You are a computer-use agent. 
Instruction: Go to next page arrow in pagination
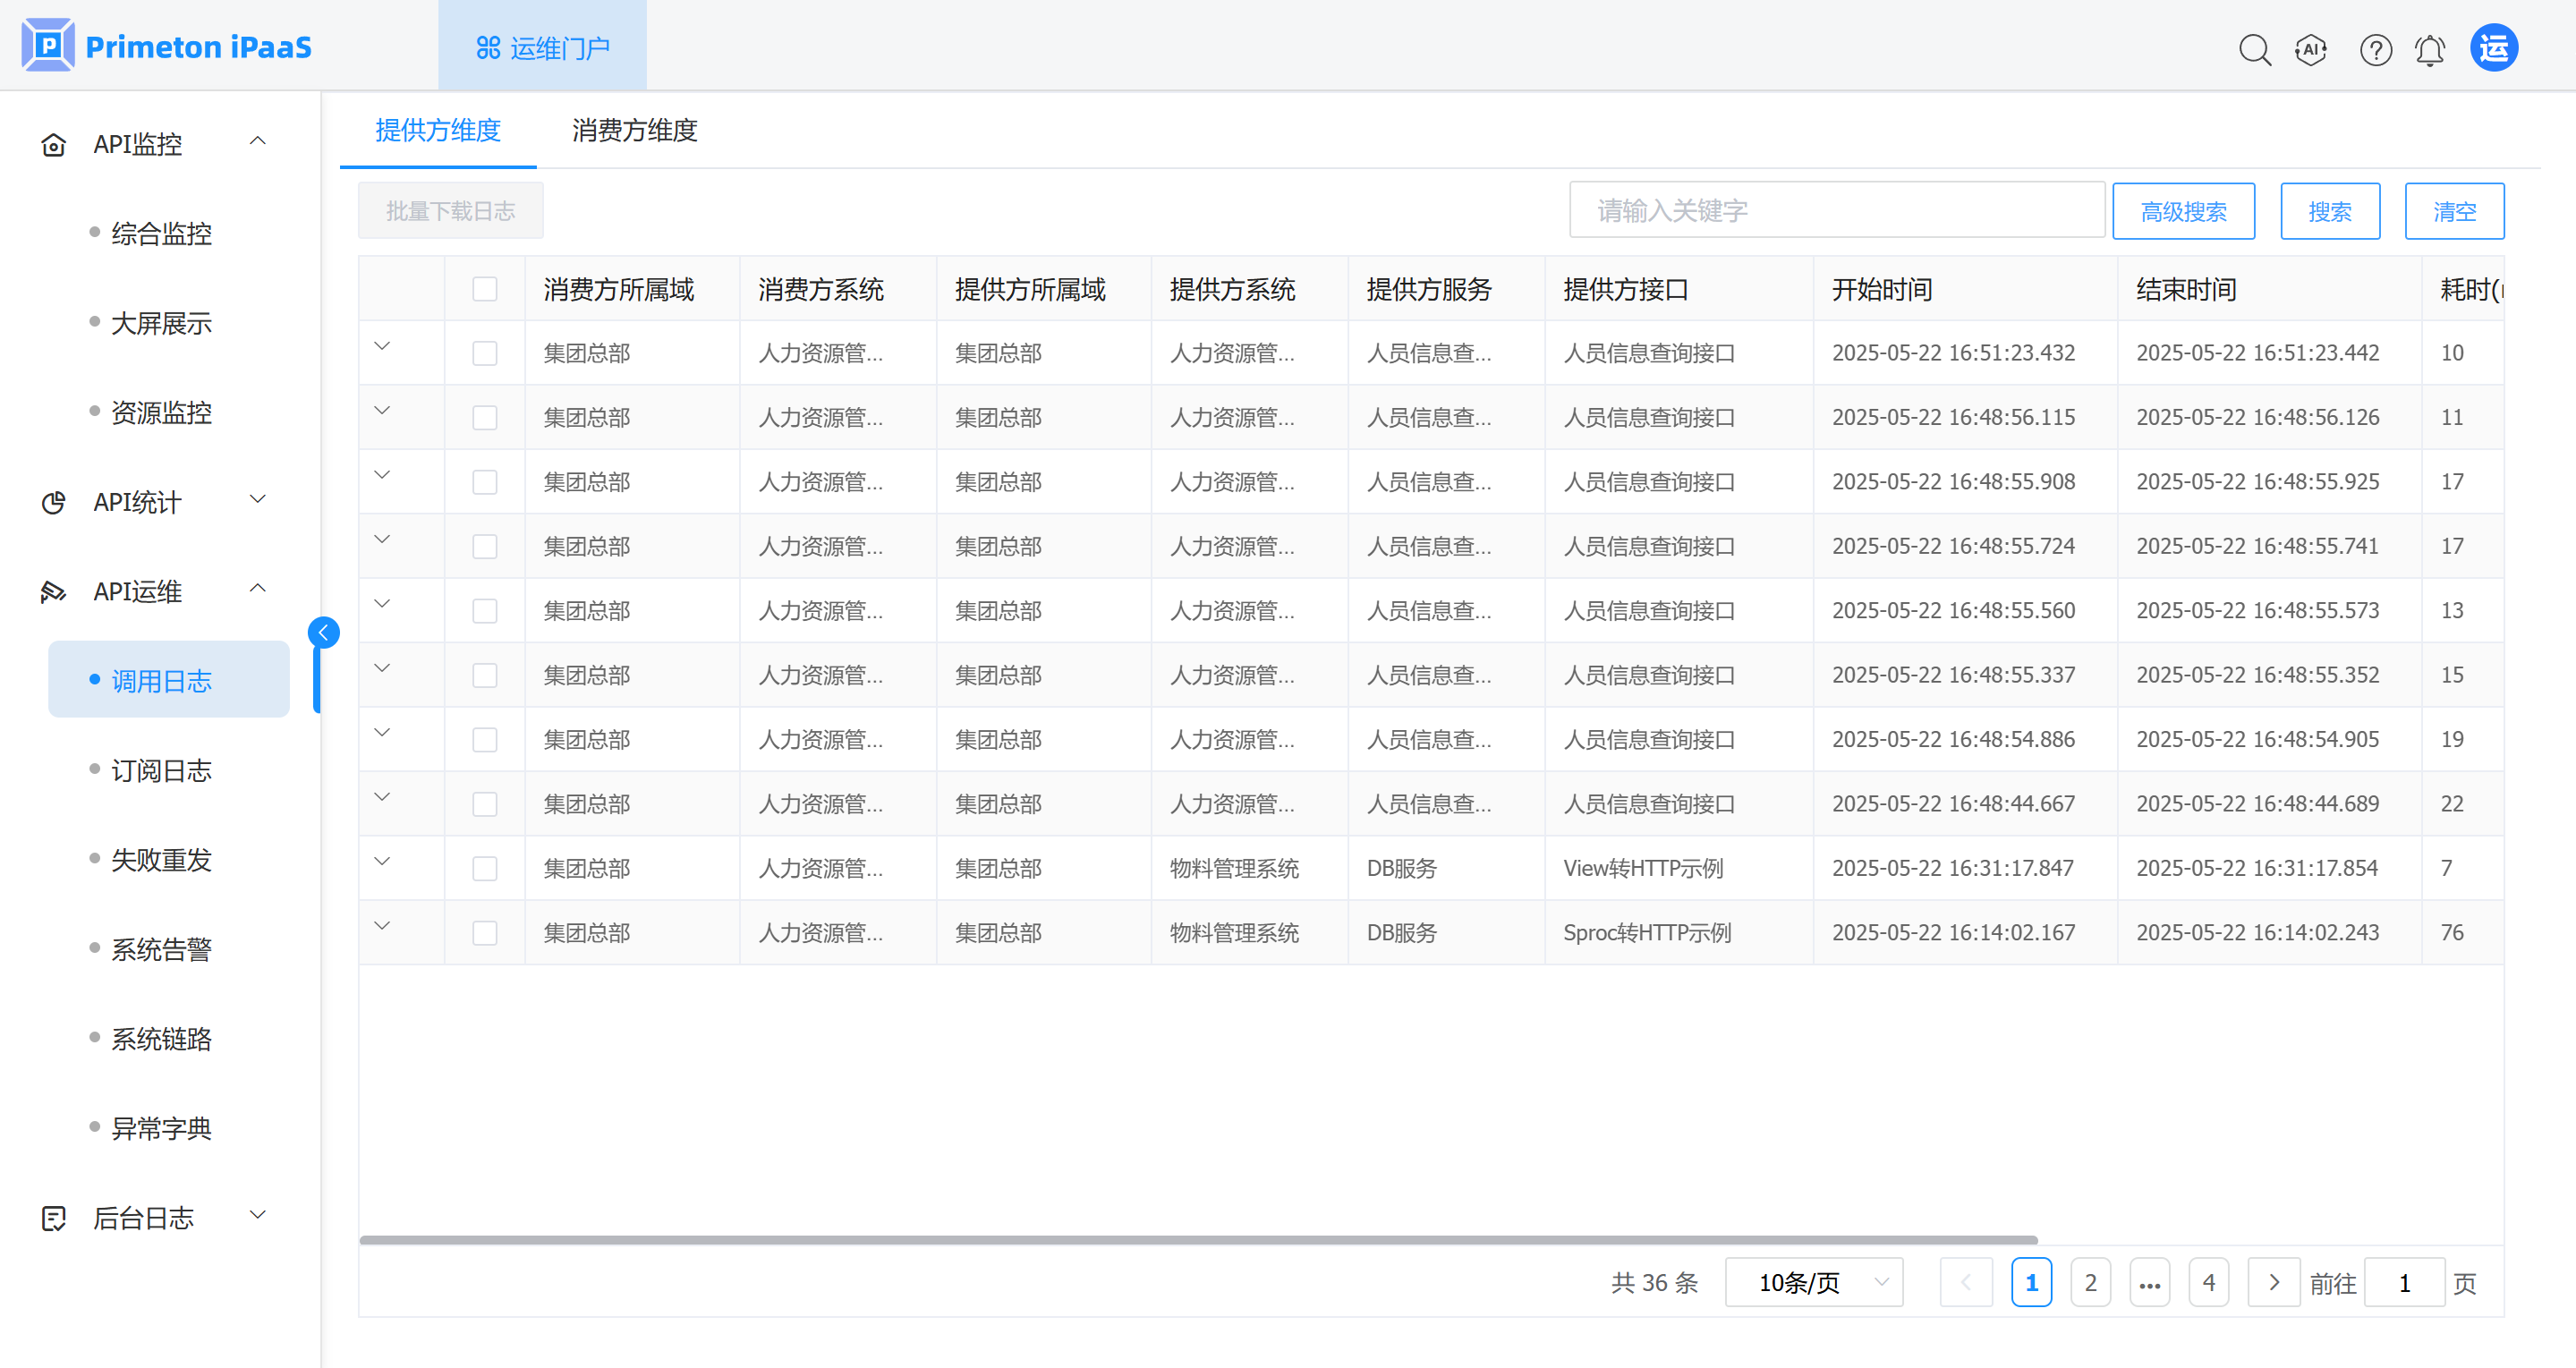tap(2273, 1282)
